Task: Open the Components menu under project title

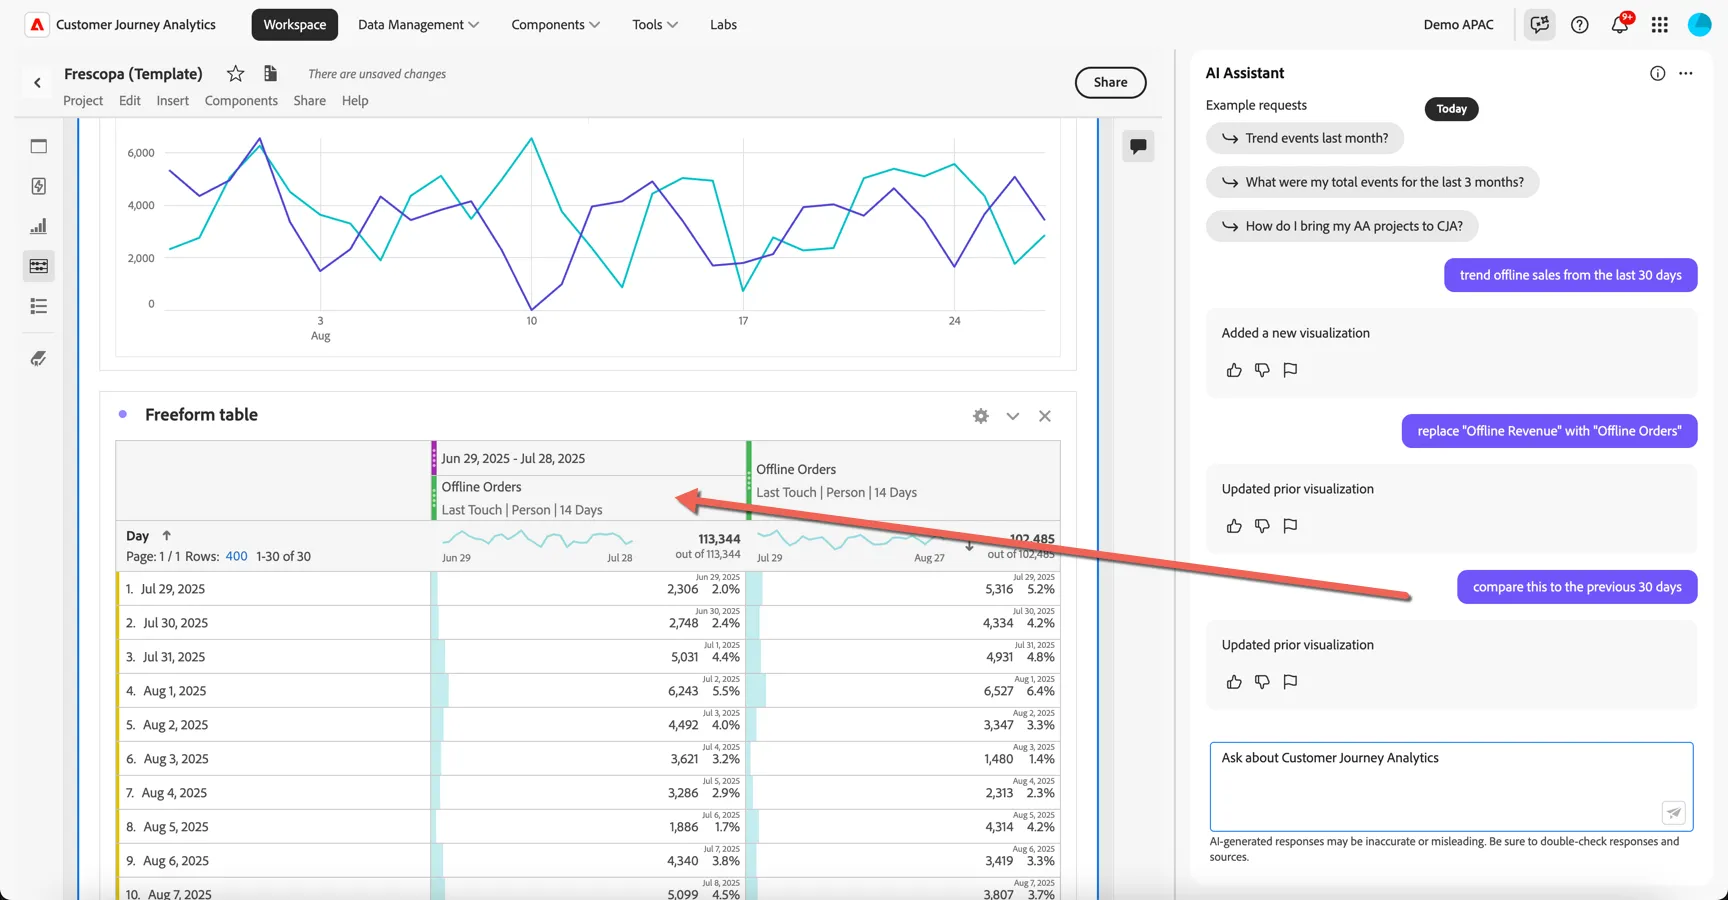Action: 241,100
